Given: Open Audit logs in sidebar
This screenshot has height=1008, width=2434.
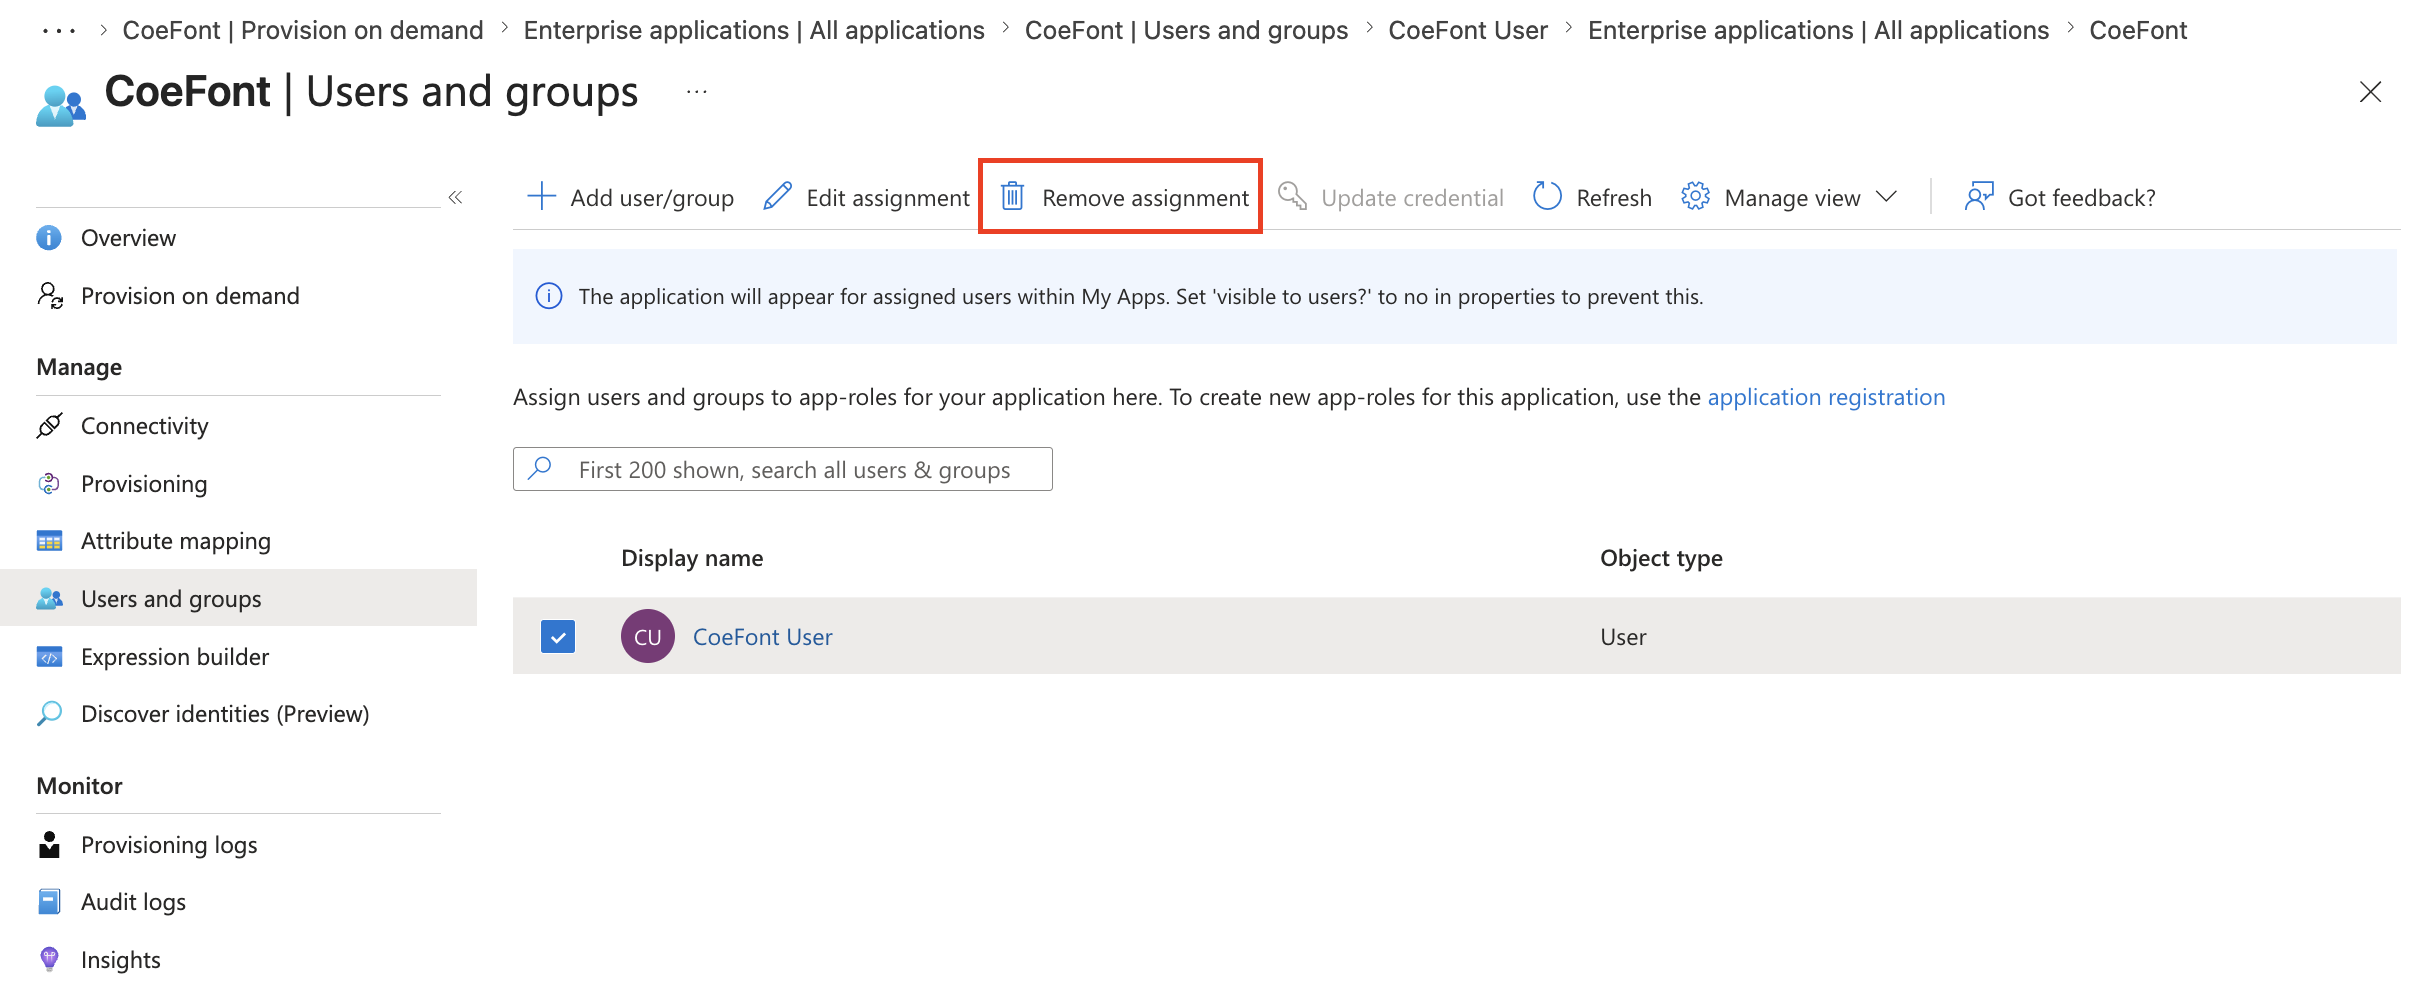Looking at the screenshot, I should (x=133, y=902).
